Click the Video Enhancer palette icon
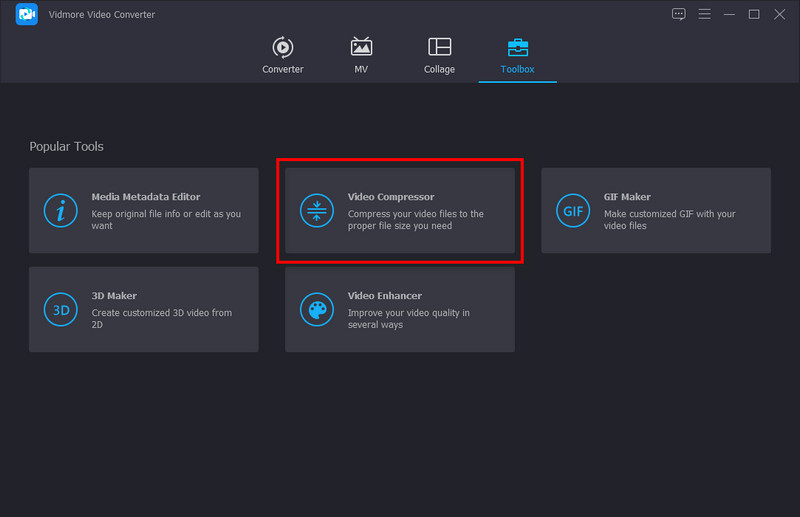800x517 pixels. pos(317,310)
